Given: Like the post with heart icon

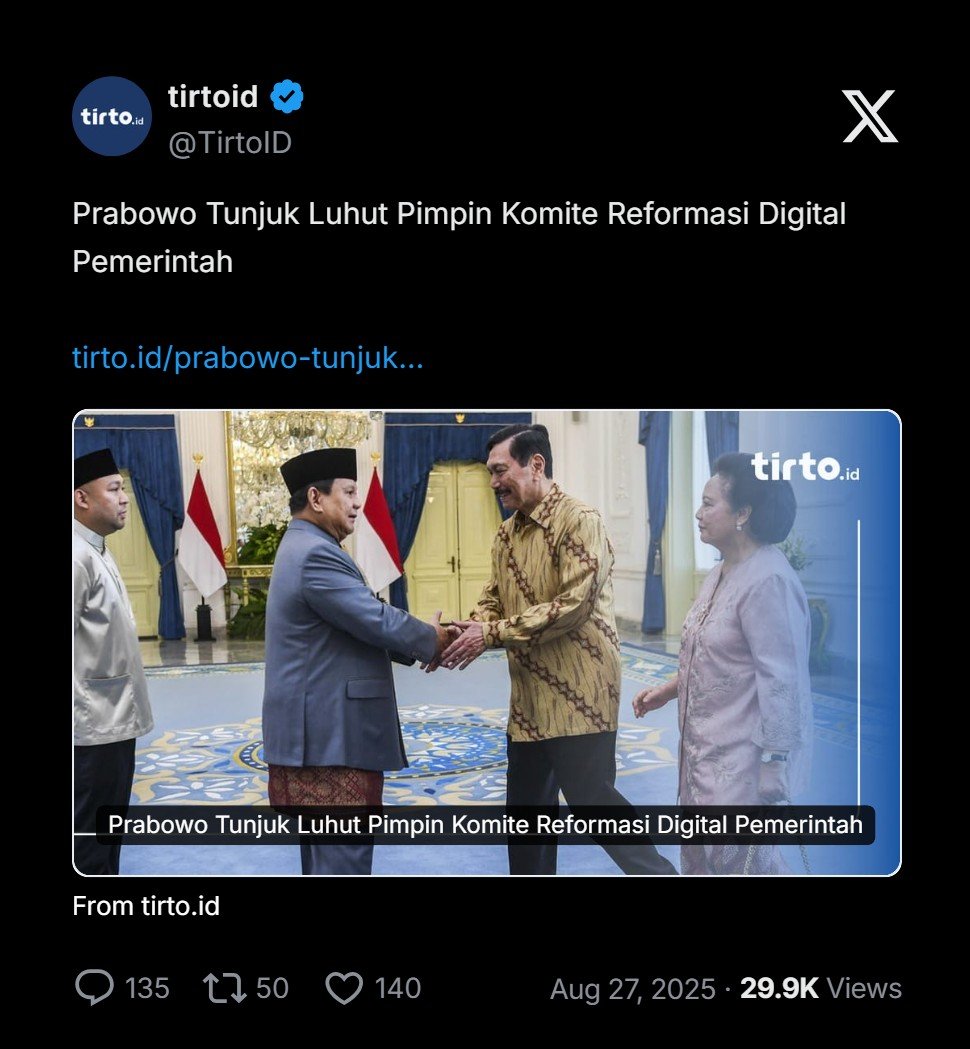Looking at the screenshot, I should 344,988.
